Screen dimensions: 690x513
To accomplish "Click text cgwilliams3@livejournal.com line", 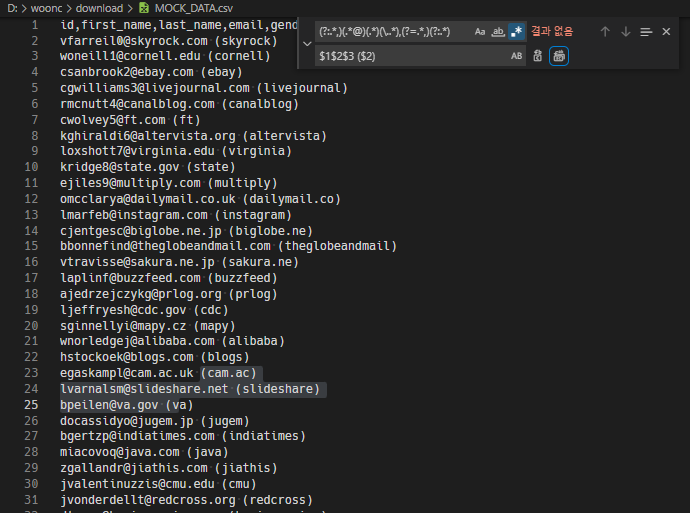I will pos(204,88).
